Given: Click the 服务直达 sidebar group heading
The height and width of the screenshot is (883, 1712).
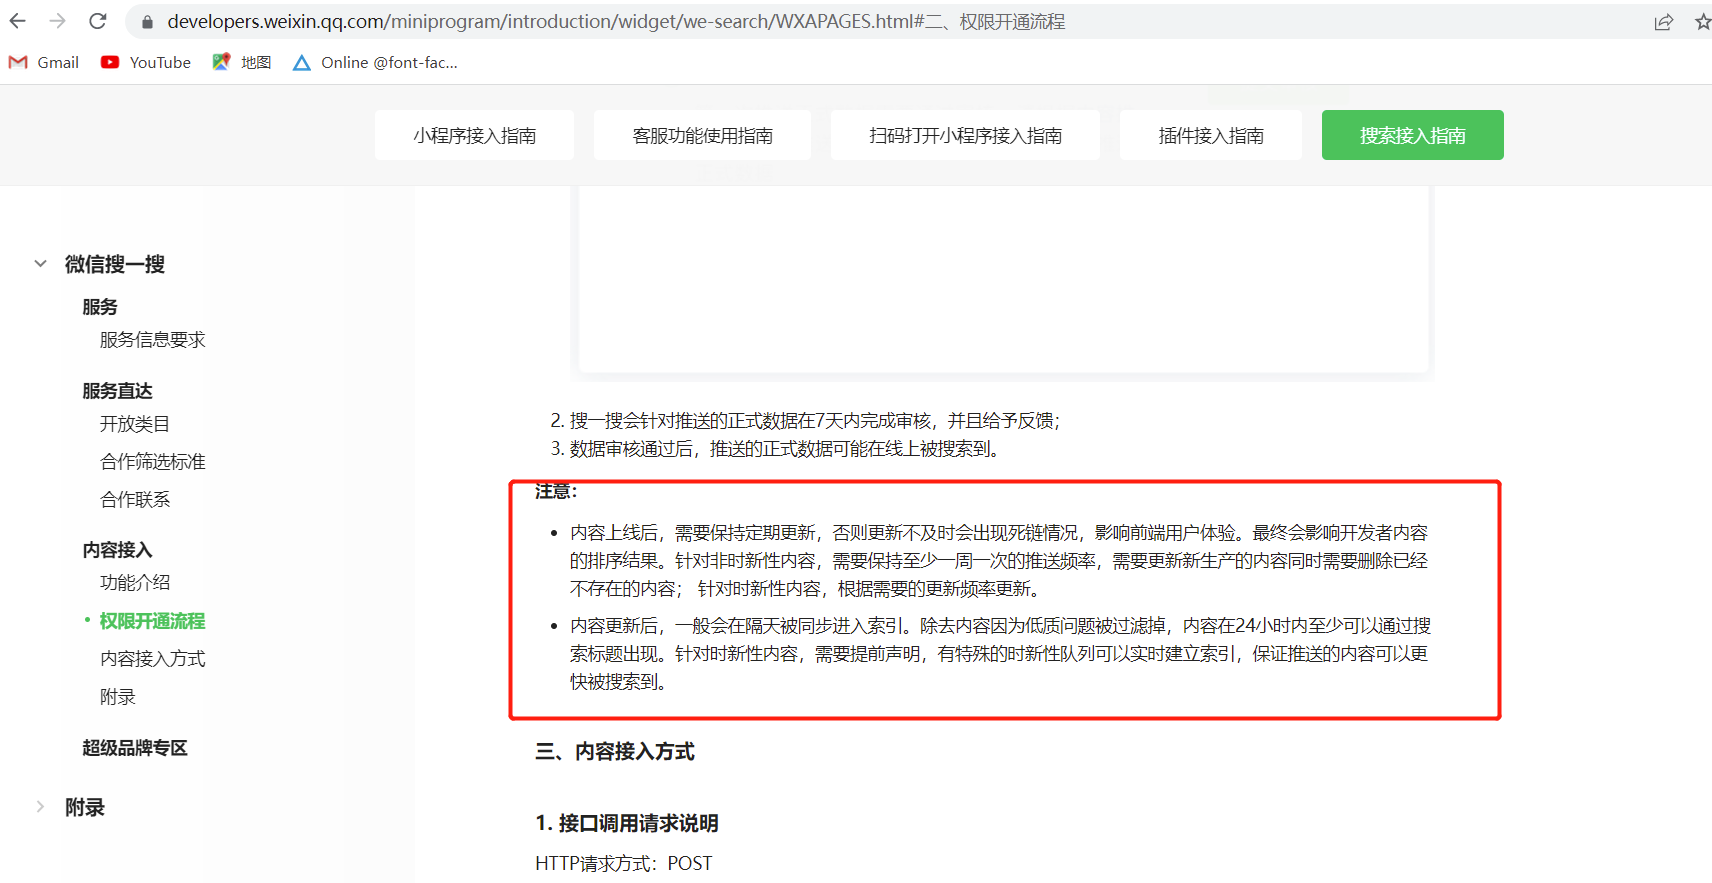Looking at the screenshot, I should [117, 391].
